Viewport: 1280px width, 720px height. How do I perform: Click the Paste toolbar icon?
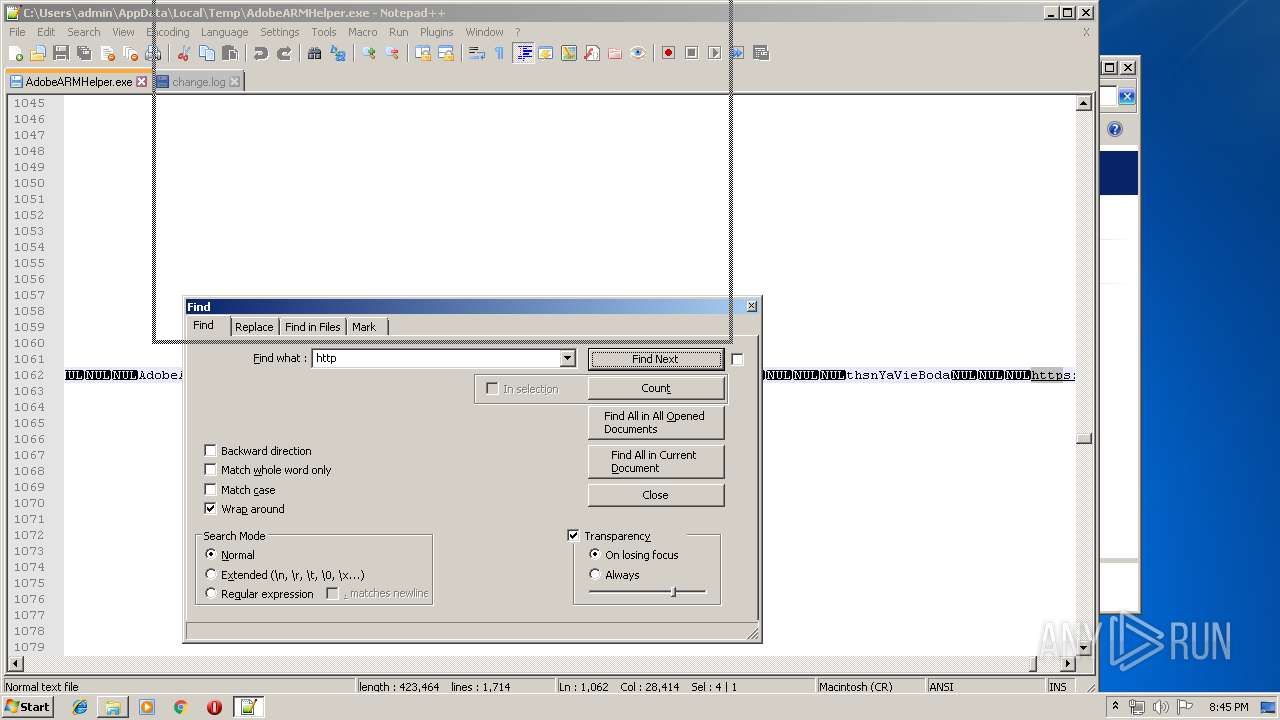pyautogui.click(x=230, y=53)
